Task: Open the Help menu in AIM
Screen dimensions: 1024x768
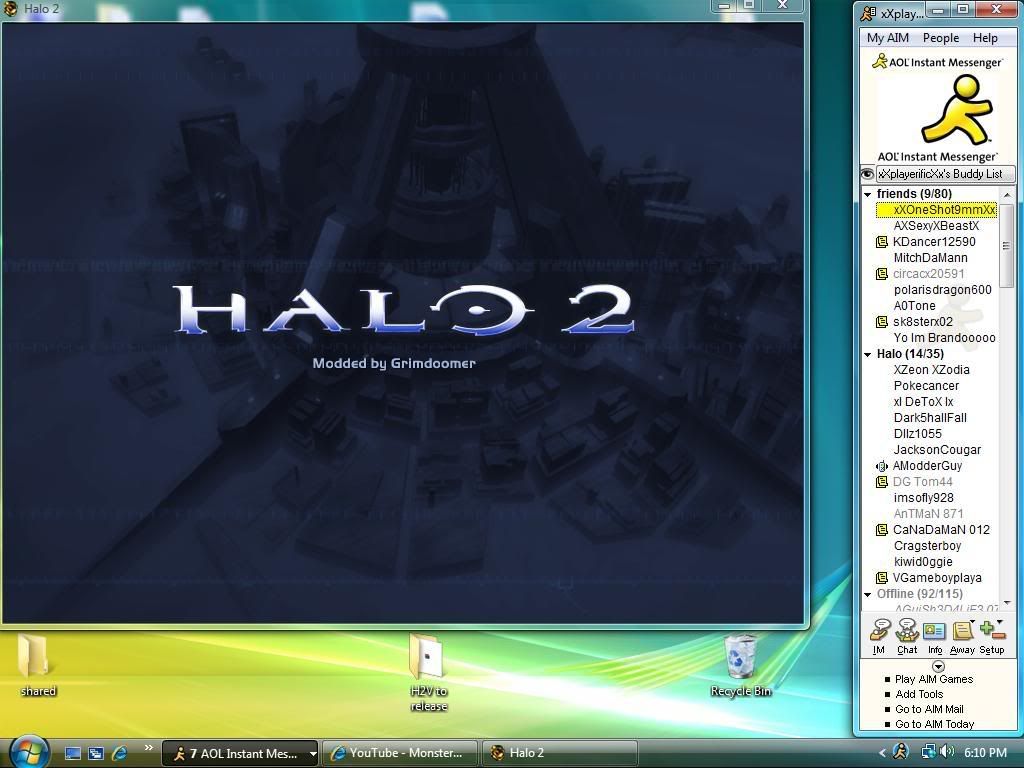Action: pos(985,38)
